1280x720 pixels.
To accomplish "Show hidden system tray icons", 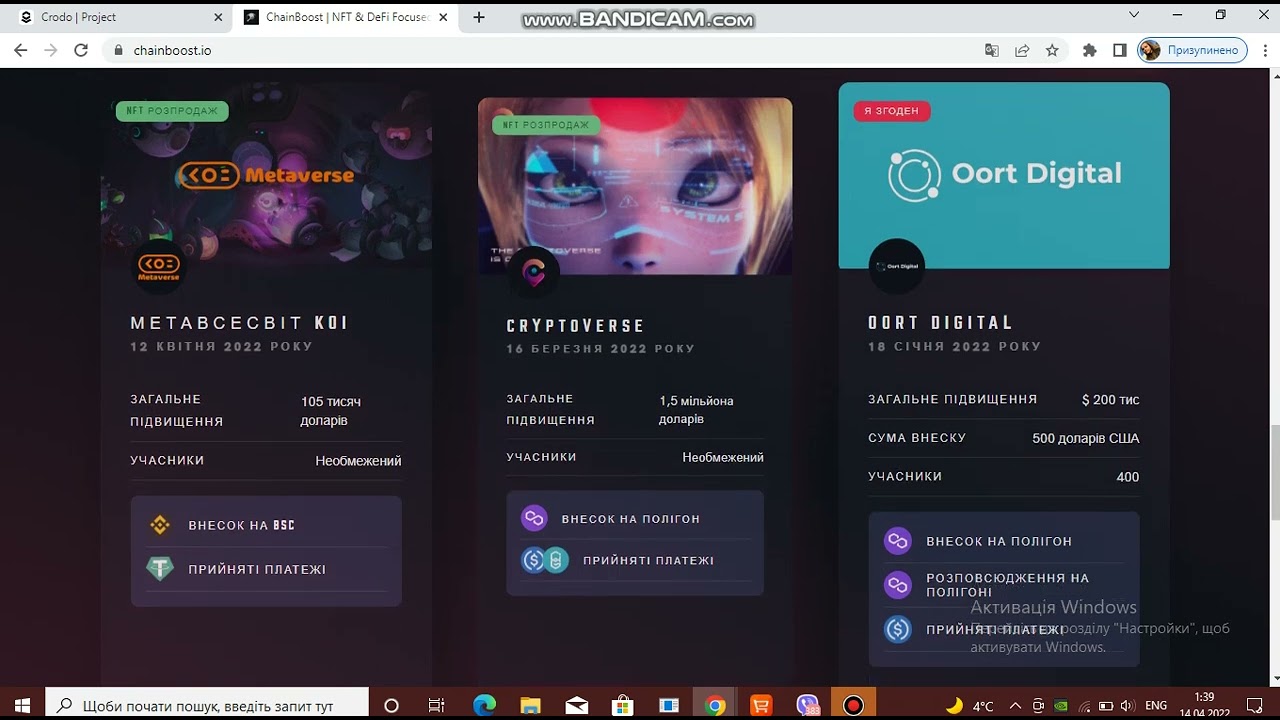I will pyautogui.click(x=1015, y=705).
